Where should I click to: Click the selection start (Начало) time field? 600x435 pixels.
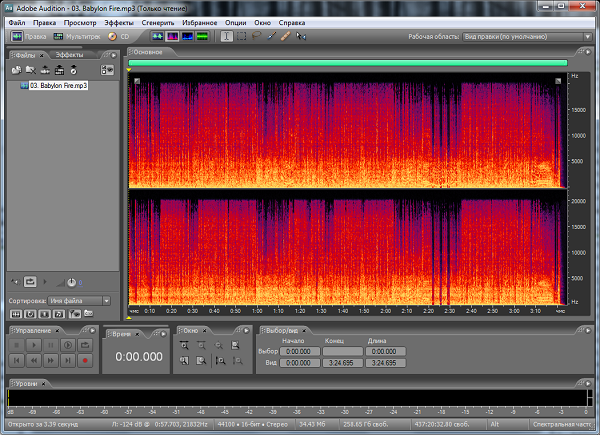297,351
